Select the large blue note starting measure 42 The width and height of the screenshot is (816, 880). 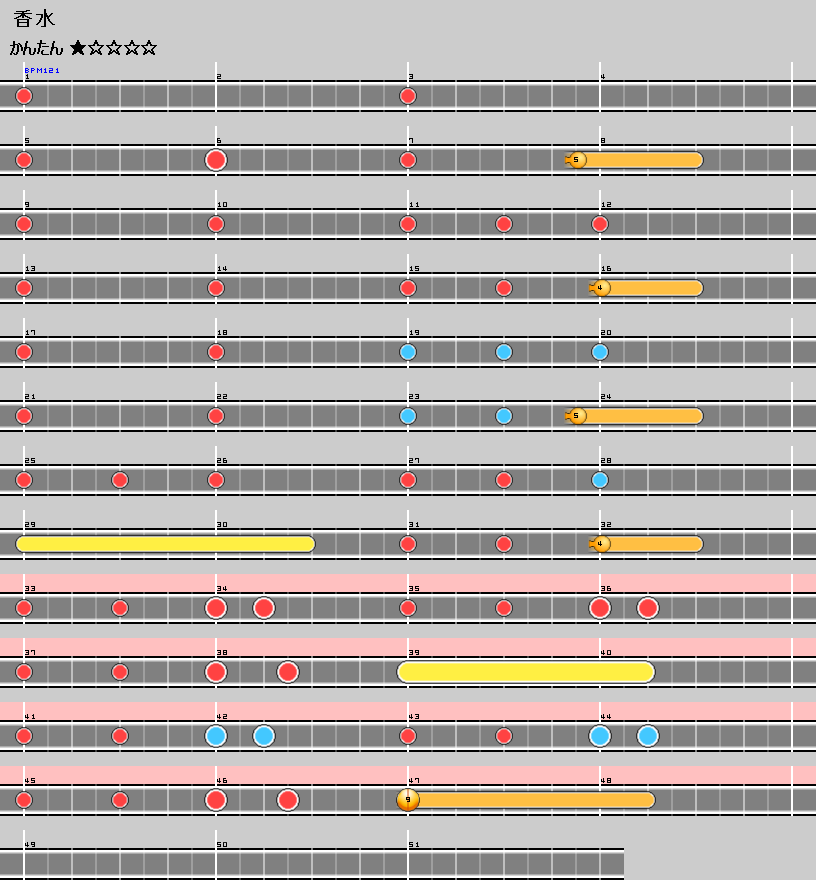click(216, 736)
